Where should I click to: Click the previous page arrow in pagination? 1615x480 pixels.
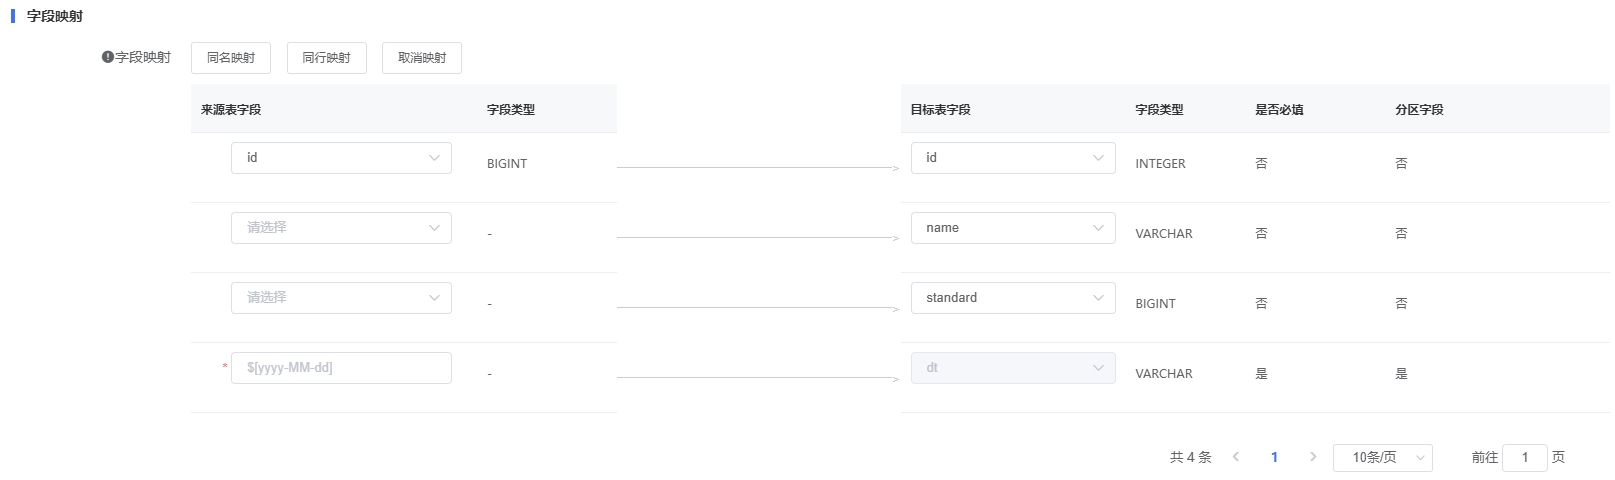pos(1236,457)
